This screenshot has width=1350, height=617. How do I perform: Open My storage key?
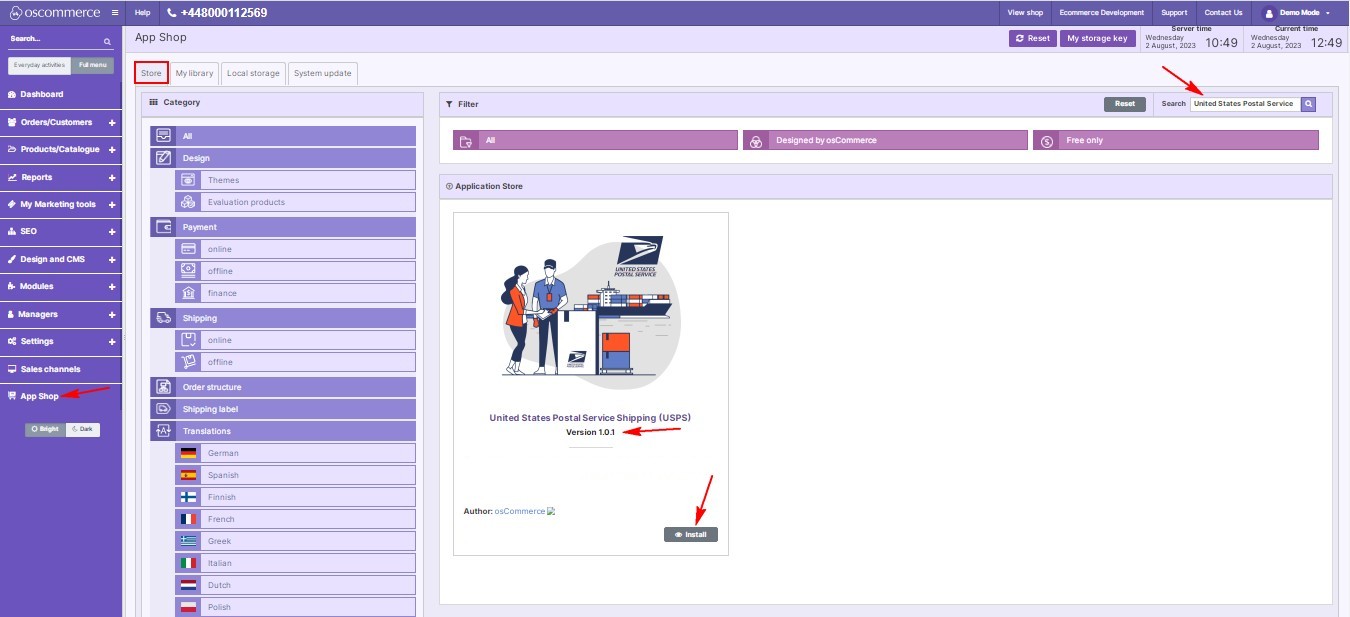click(1097, 38)
